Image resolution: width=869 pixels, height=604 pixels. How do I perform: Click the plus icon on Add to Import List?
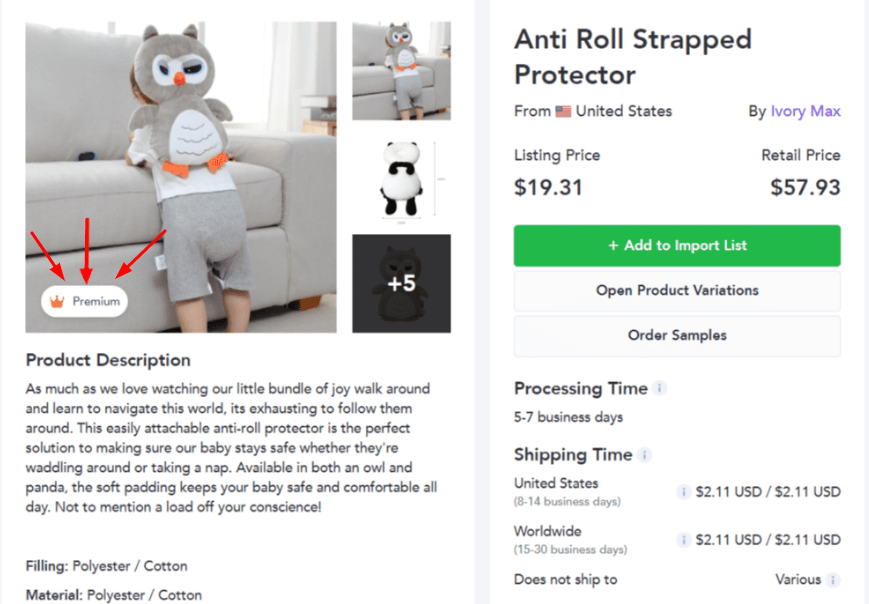(613, 245)
